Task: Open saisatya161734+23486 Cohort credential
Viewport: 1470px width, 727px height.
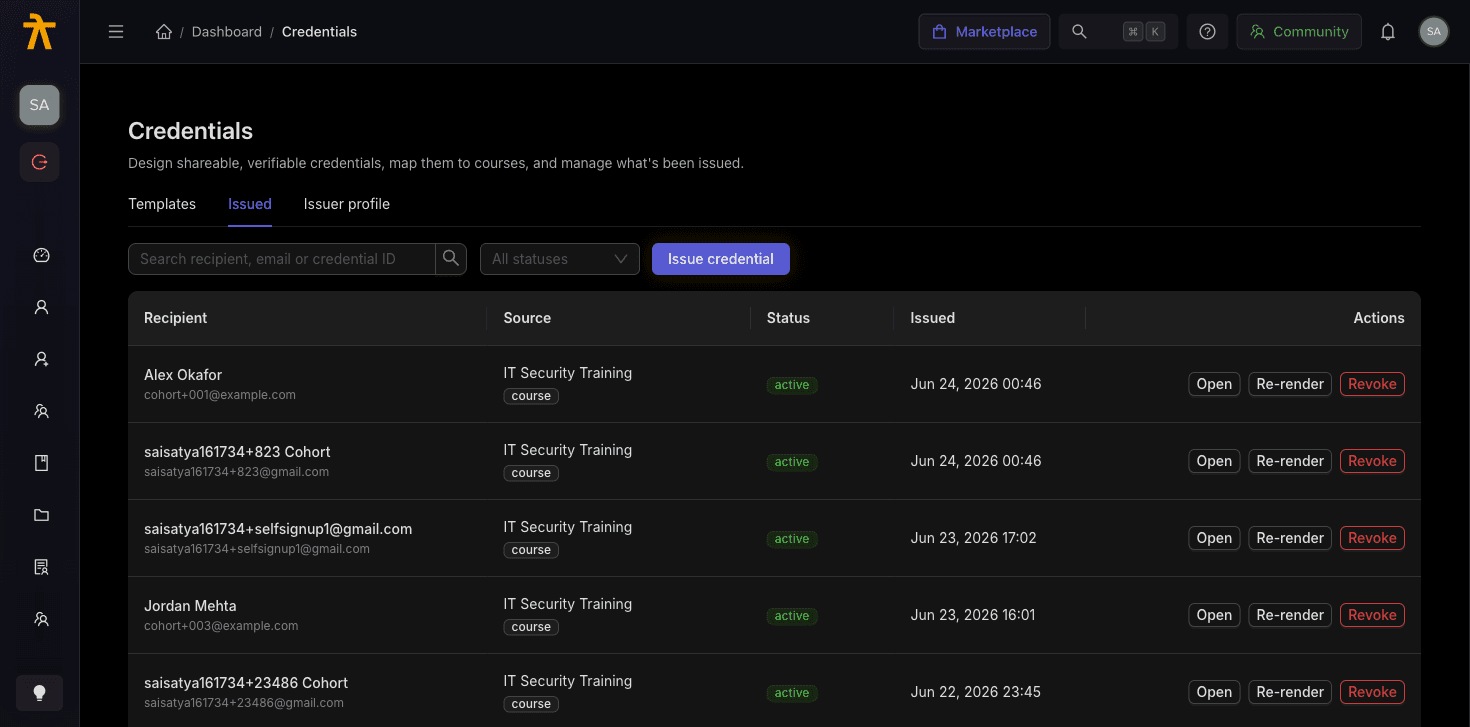Action: 1214,692
